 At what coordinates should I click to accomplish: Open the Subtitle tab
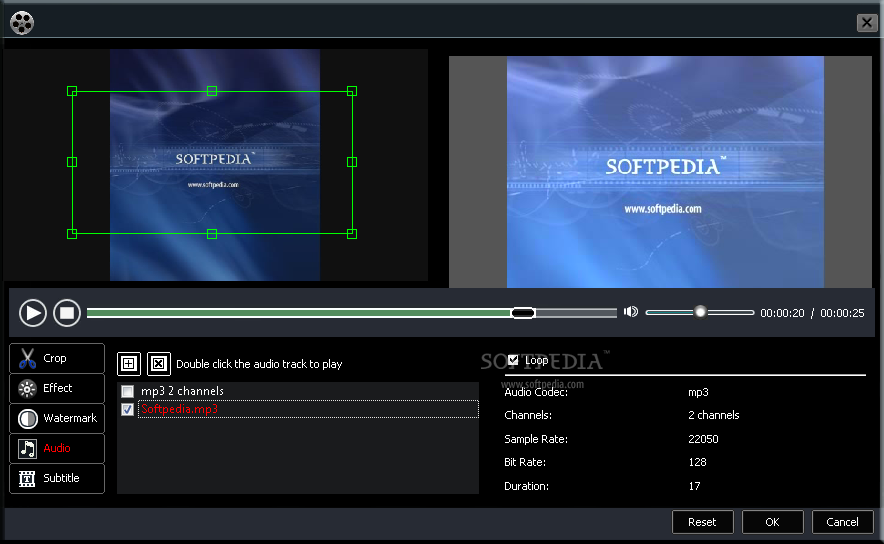tap(57, 478)
